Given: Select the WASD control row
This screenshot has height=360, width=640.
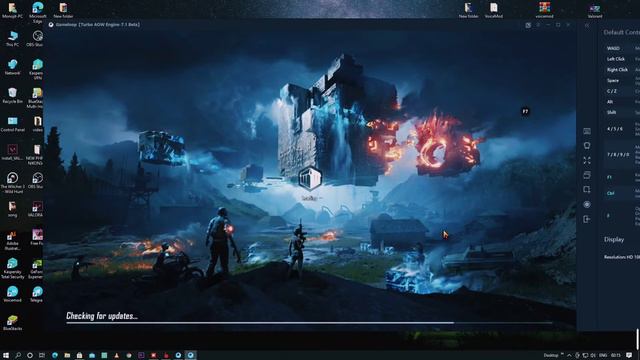Looking at the screenshot, I should click(622, 48).
